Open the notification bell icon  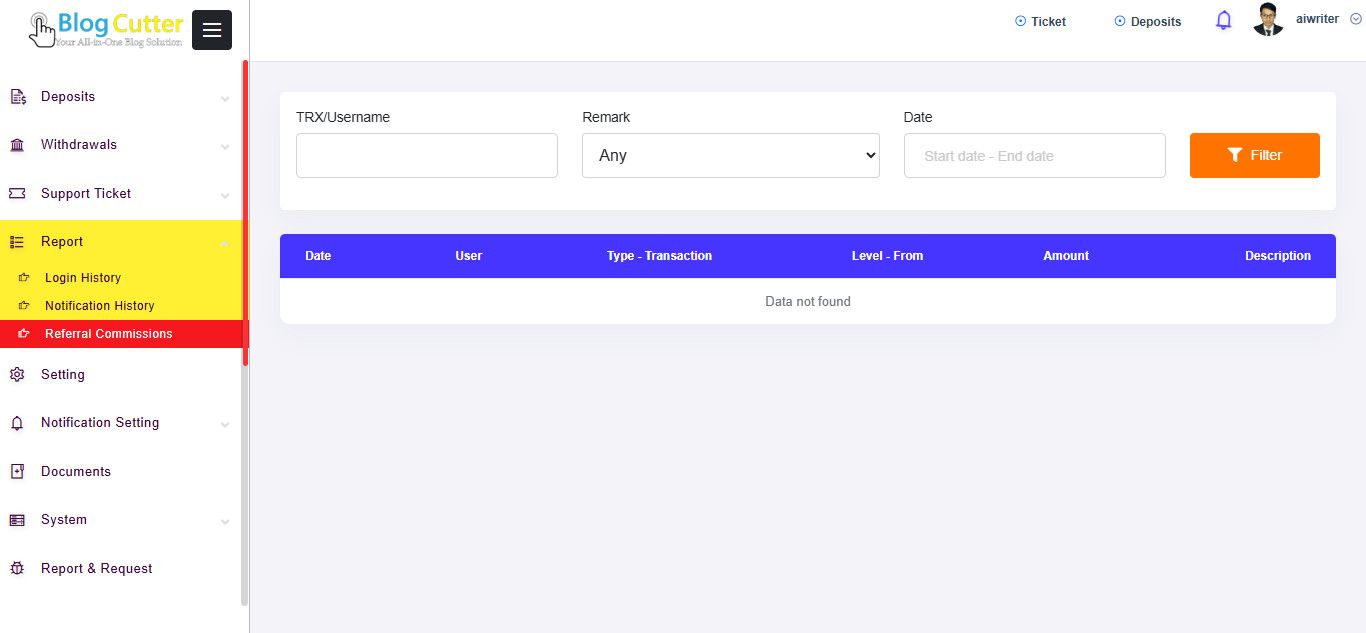(x=1223, y=21)
